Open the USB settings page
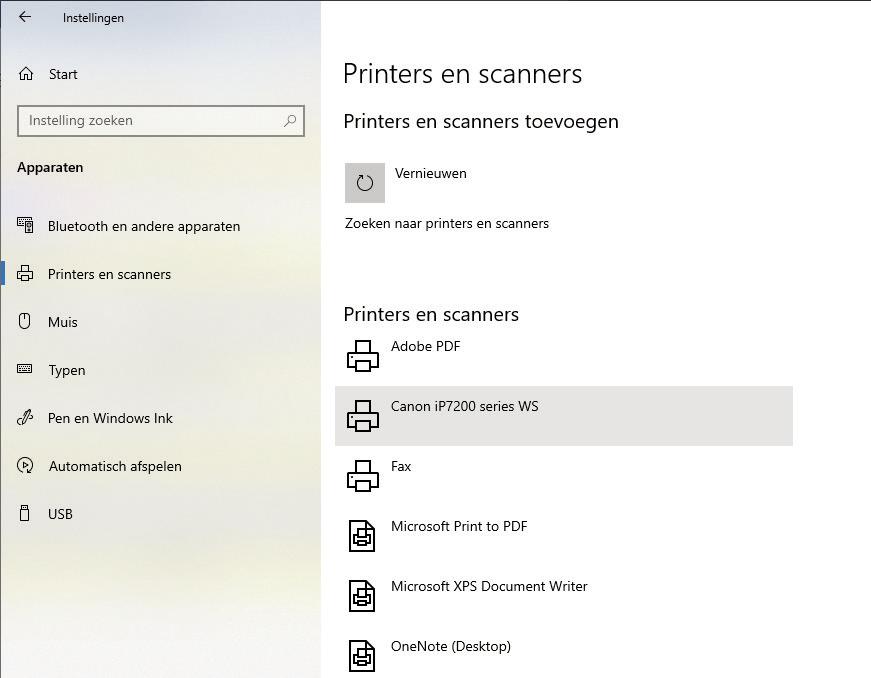Viewport: 871px width, 678px height. tap(60, 514)
